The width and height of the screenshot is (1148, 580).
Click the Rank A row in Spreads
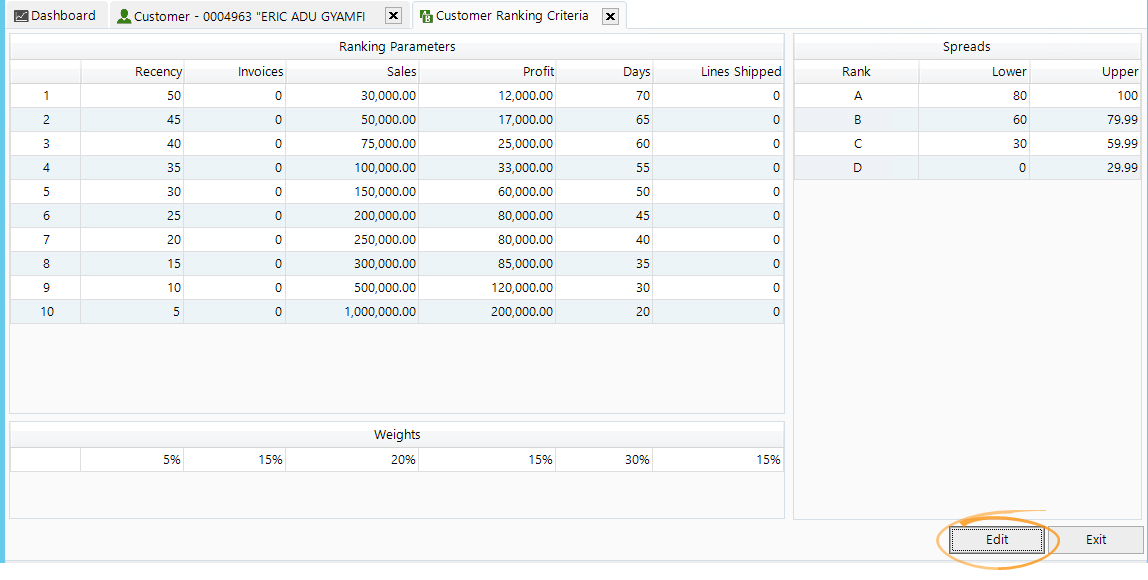[856, 95]
